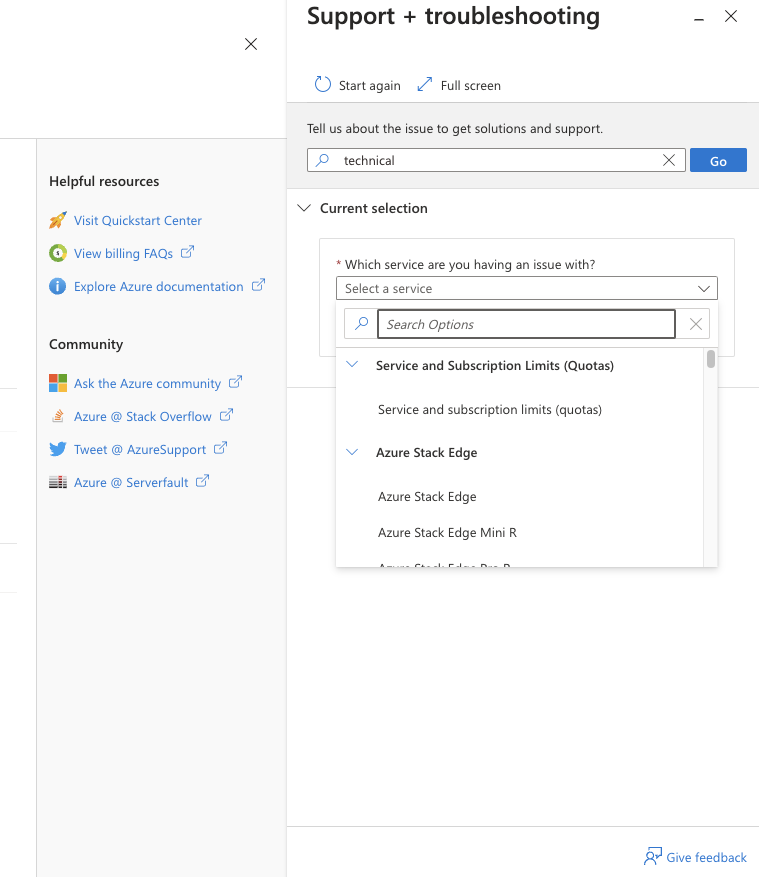Open the Select a service dropdown
759x877 pixels.
(x=526, y=289)
